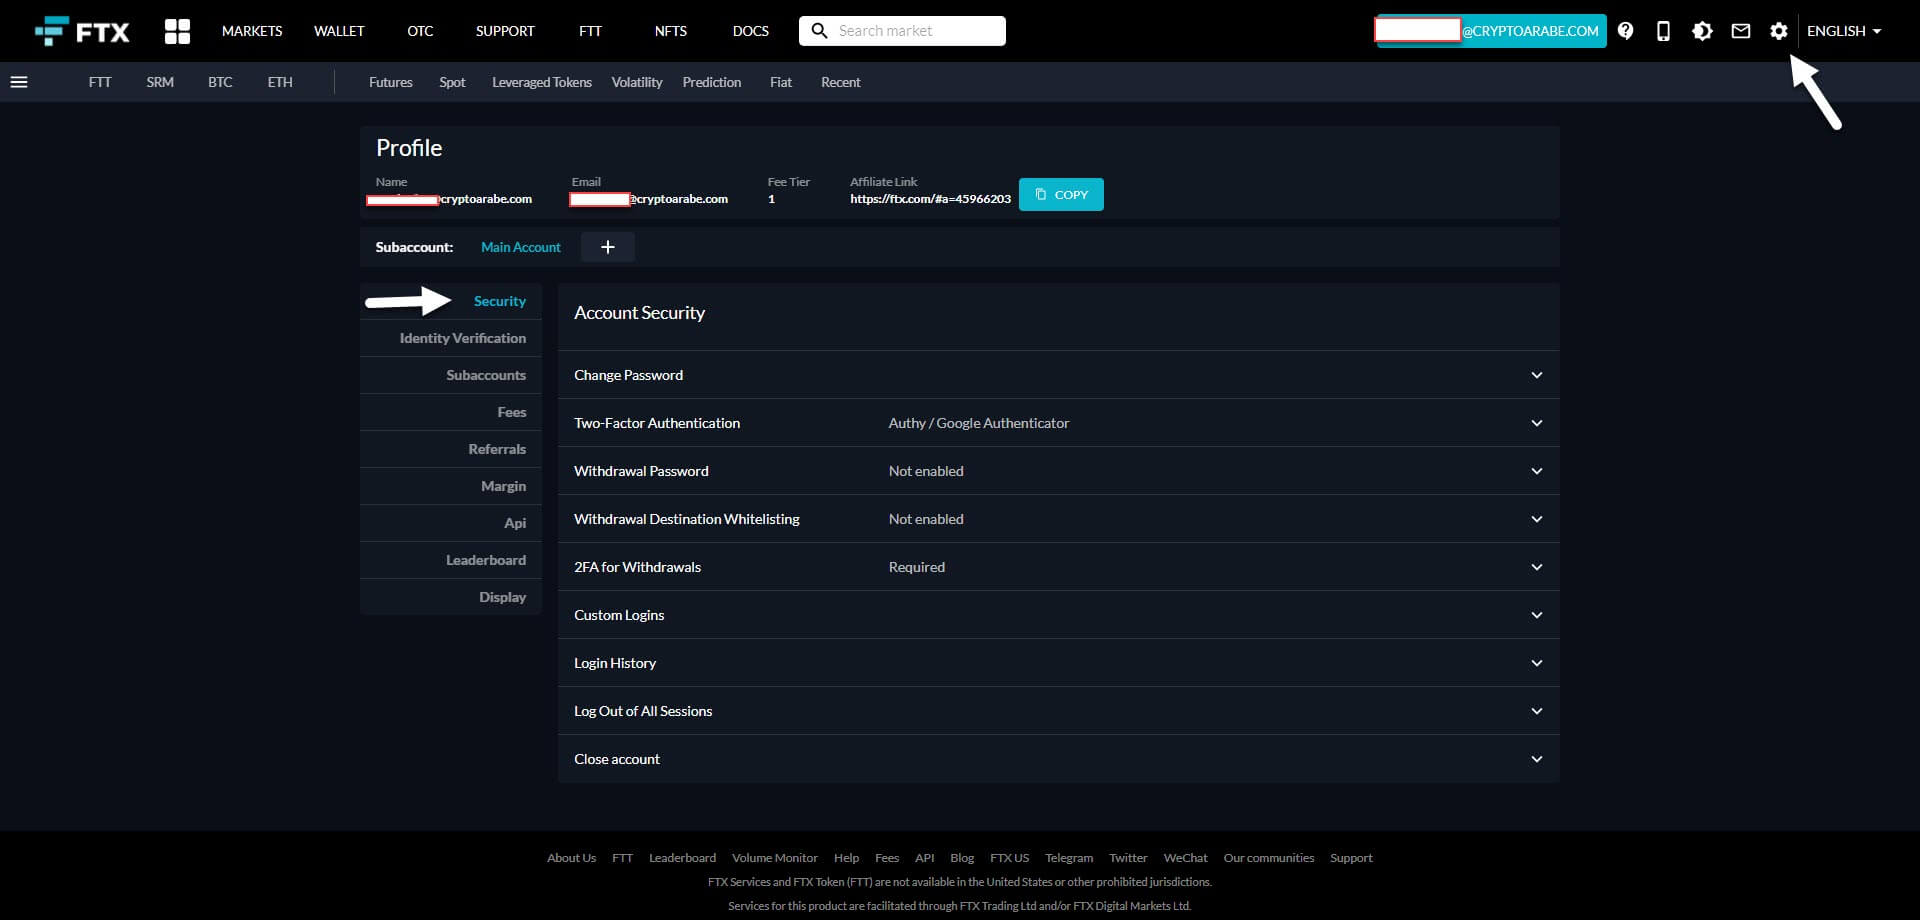Open the Futures category
1920x920 pixels.
[390, 82]
